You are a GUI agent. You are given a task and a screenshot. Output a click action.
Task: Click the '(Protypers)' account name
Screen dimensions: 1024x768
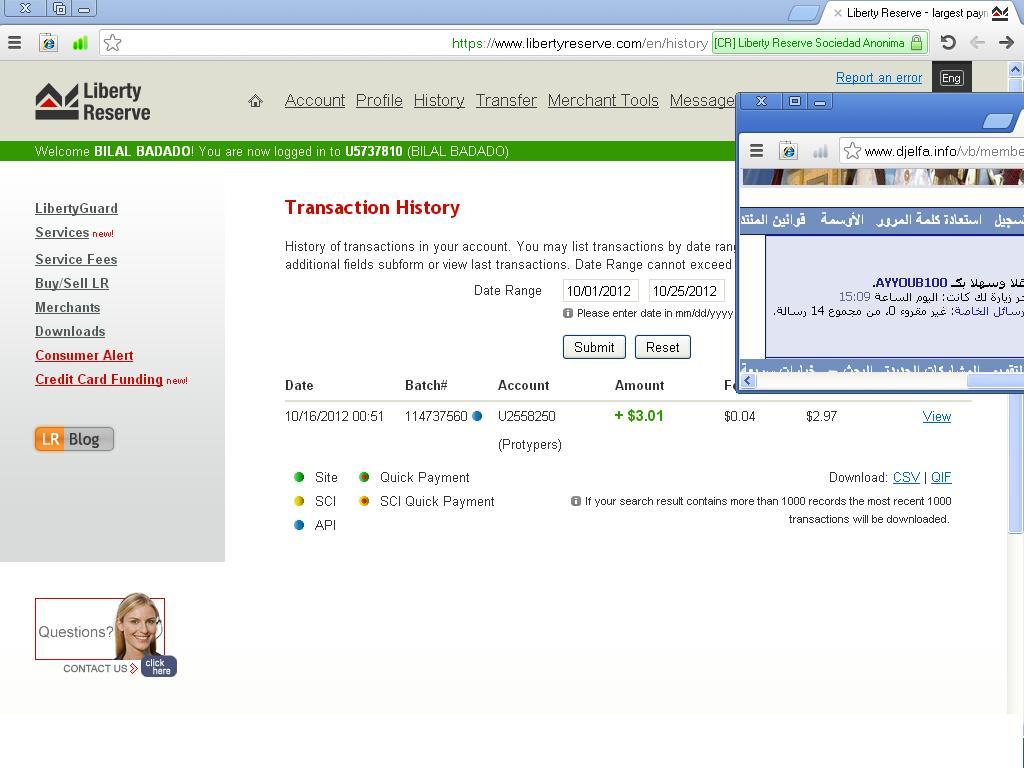(530, 445)
